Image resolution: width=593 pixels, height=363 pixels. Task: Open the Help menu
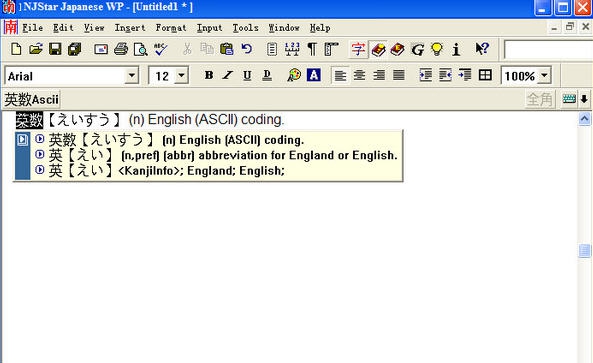320,28
